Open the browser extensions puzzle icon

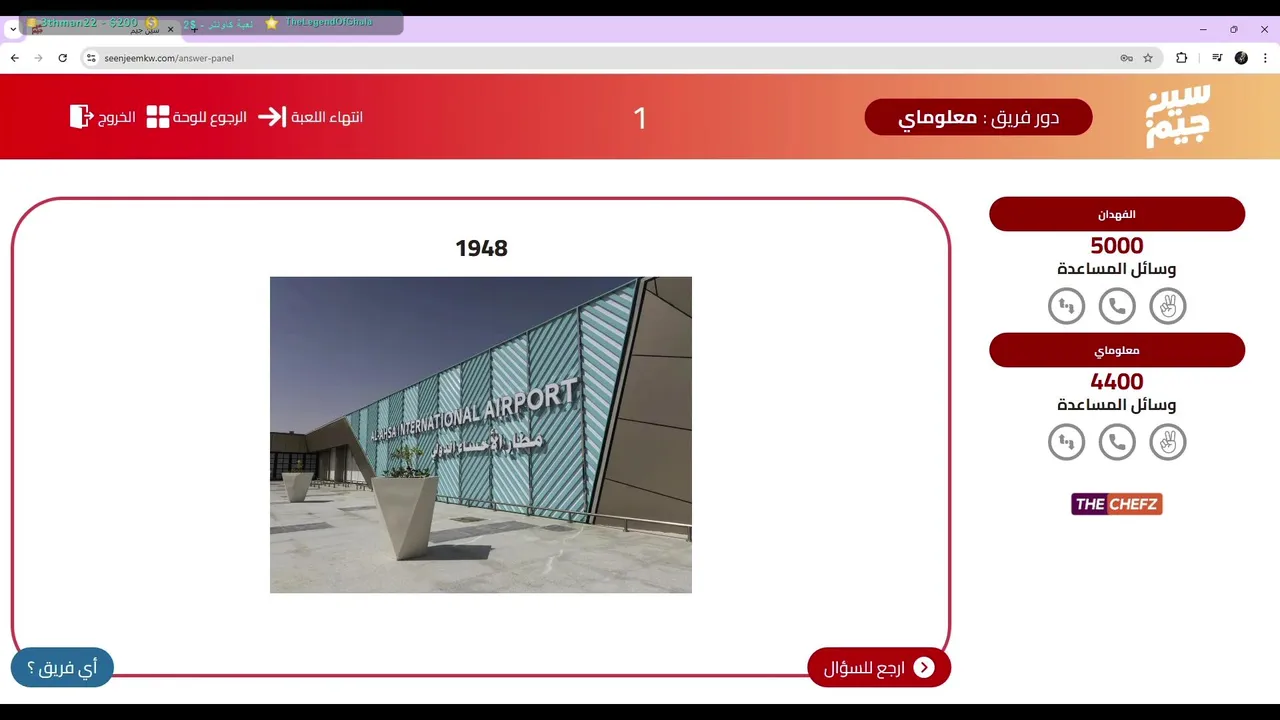(x=1181, y=58)
